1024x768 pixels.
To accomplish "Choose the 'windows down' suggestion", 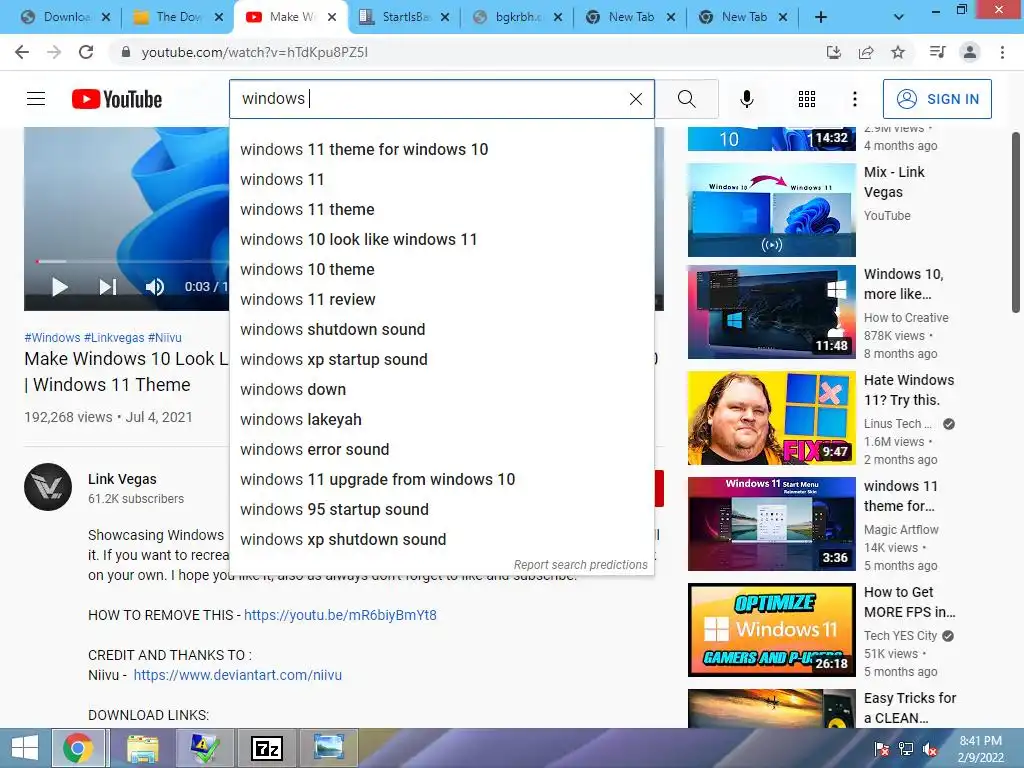I will coord(441,390).
